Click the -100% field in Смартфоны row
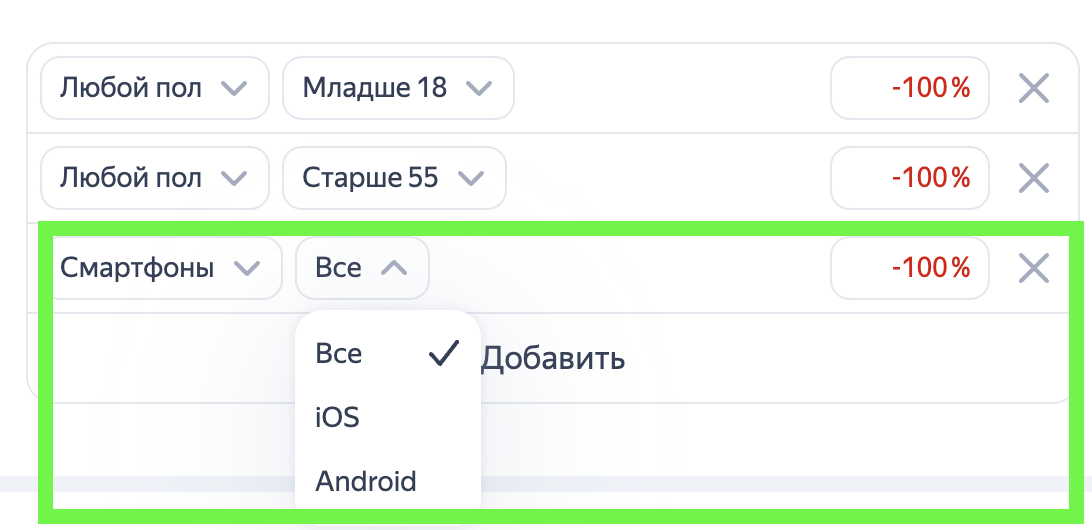Screen dimensions: 1092x530 pos(910,268)
